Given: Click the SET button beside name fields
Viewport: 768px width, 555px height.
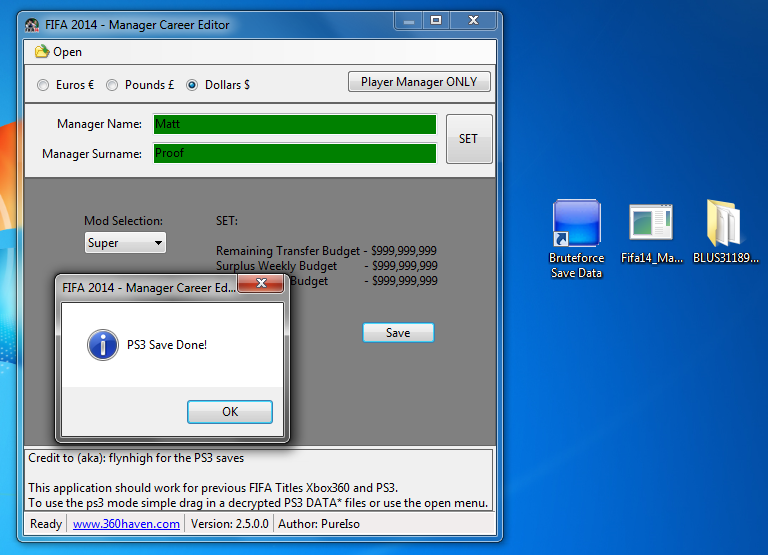Looking at the screenshot, I should click(469, 139).
